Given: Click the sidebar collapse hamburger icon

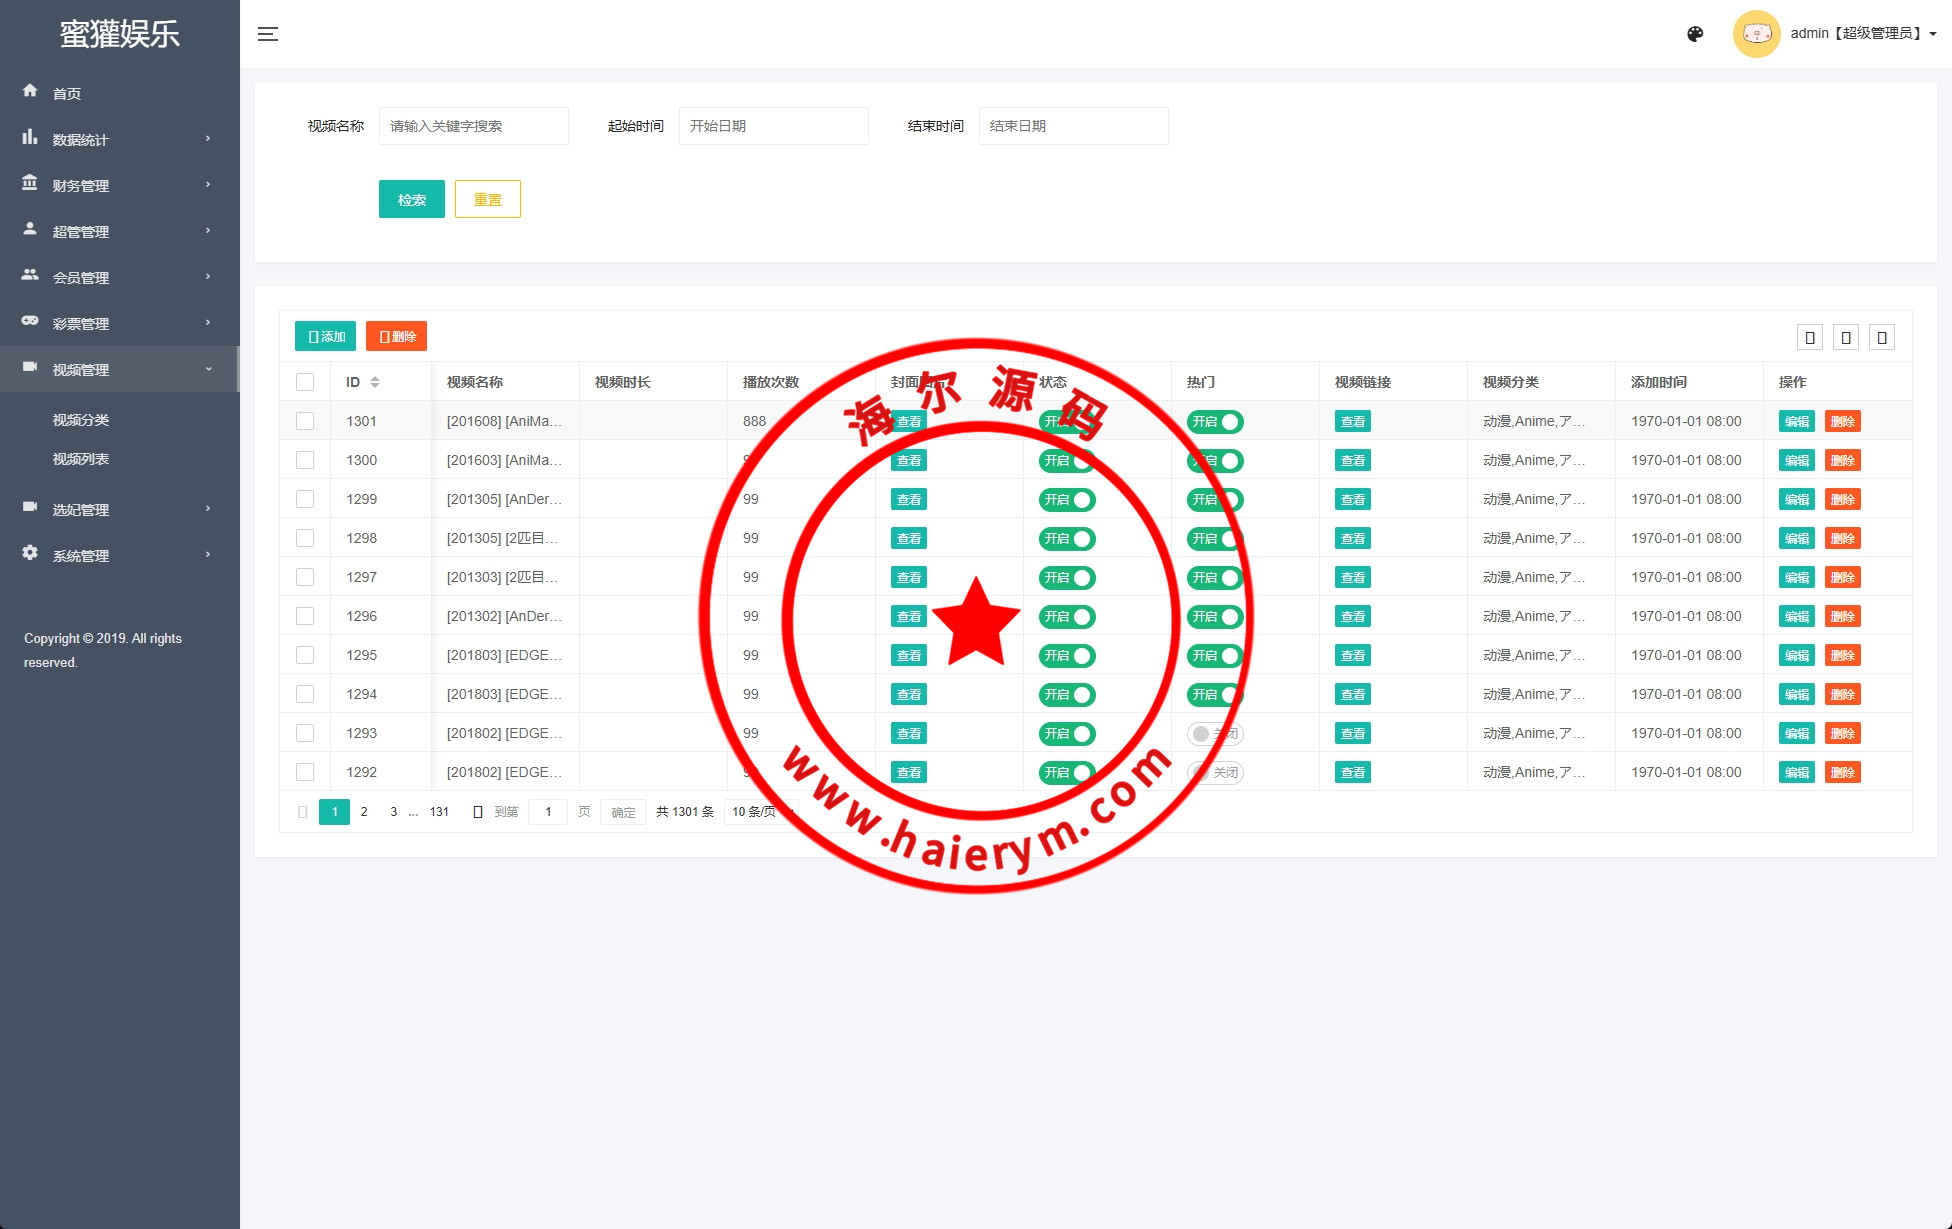Looking at the screenshot, I should pyautogui.click(x=268, y=34).
